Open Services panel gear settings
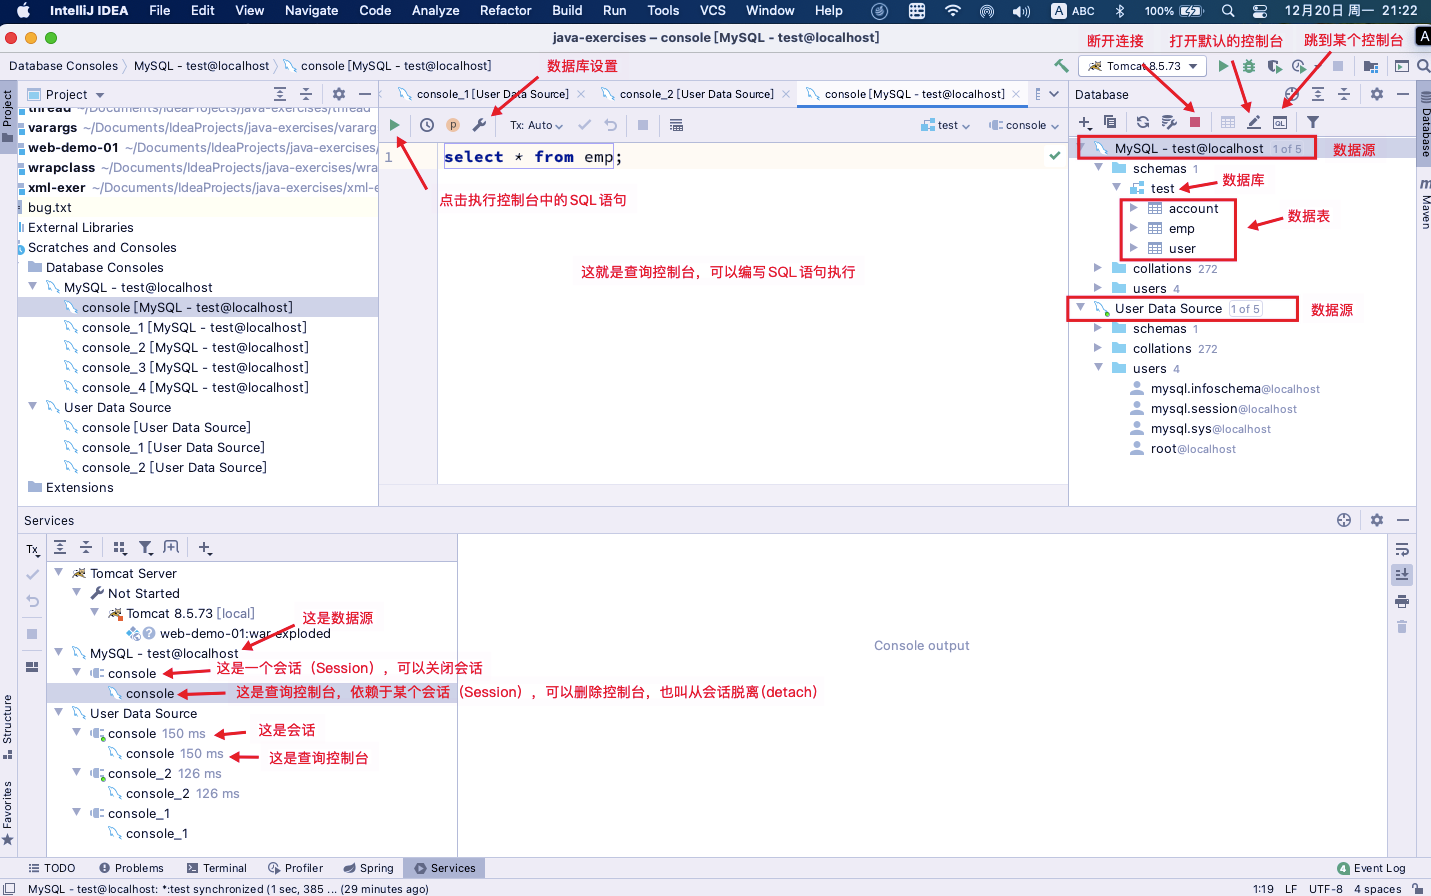The image size is (1431, 896). [x=1377, y=520]
